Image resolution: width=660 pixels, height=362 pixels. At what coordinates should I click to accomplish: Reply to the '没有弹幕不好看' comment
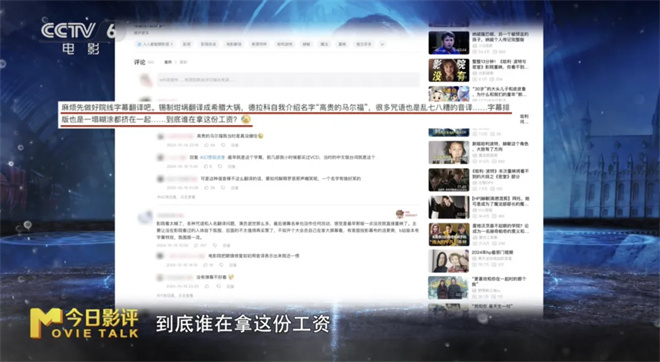230,286
